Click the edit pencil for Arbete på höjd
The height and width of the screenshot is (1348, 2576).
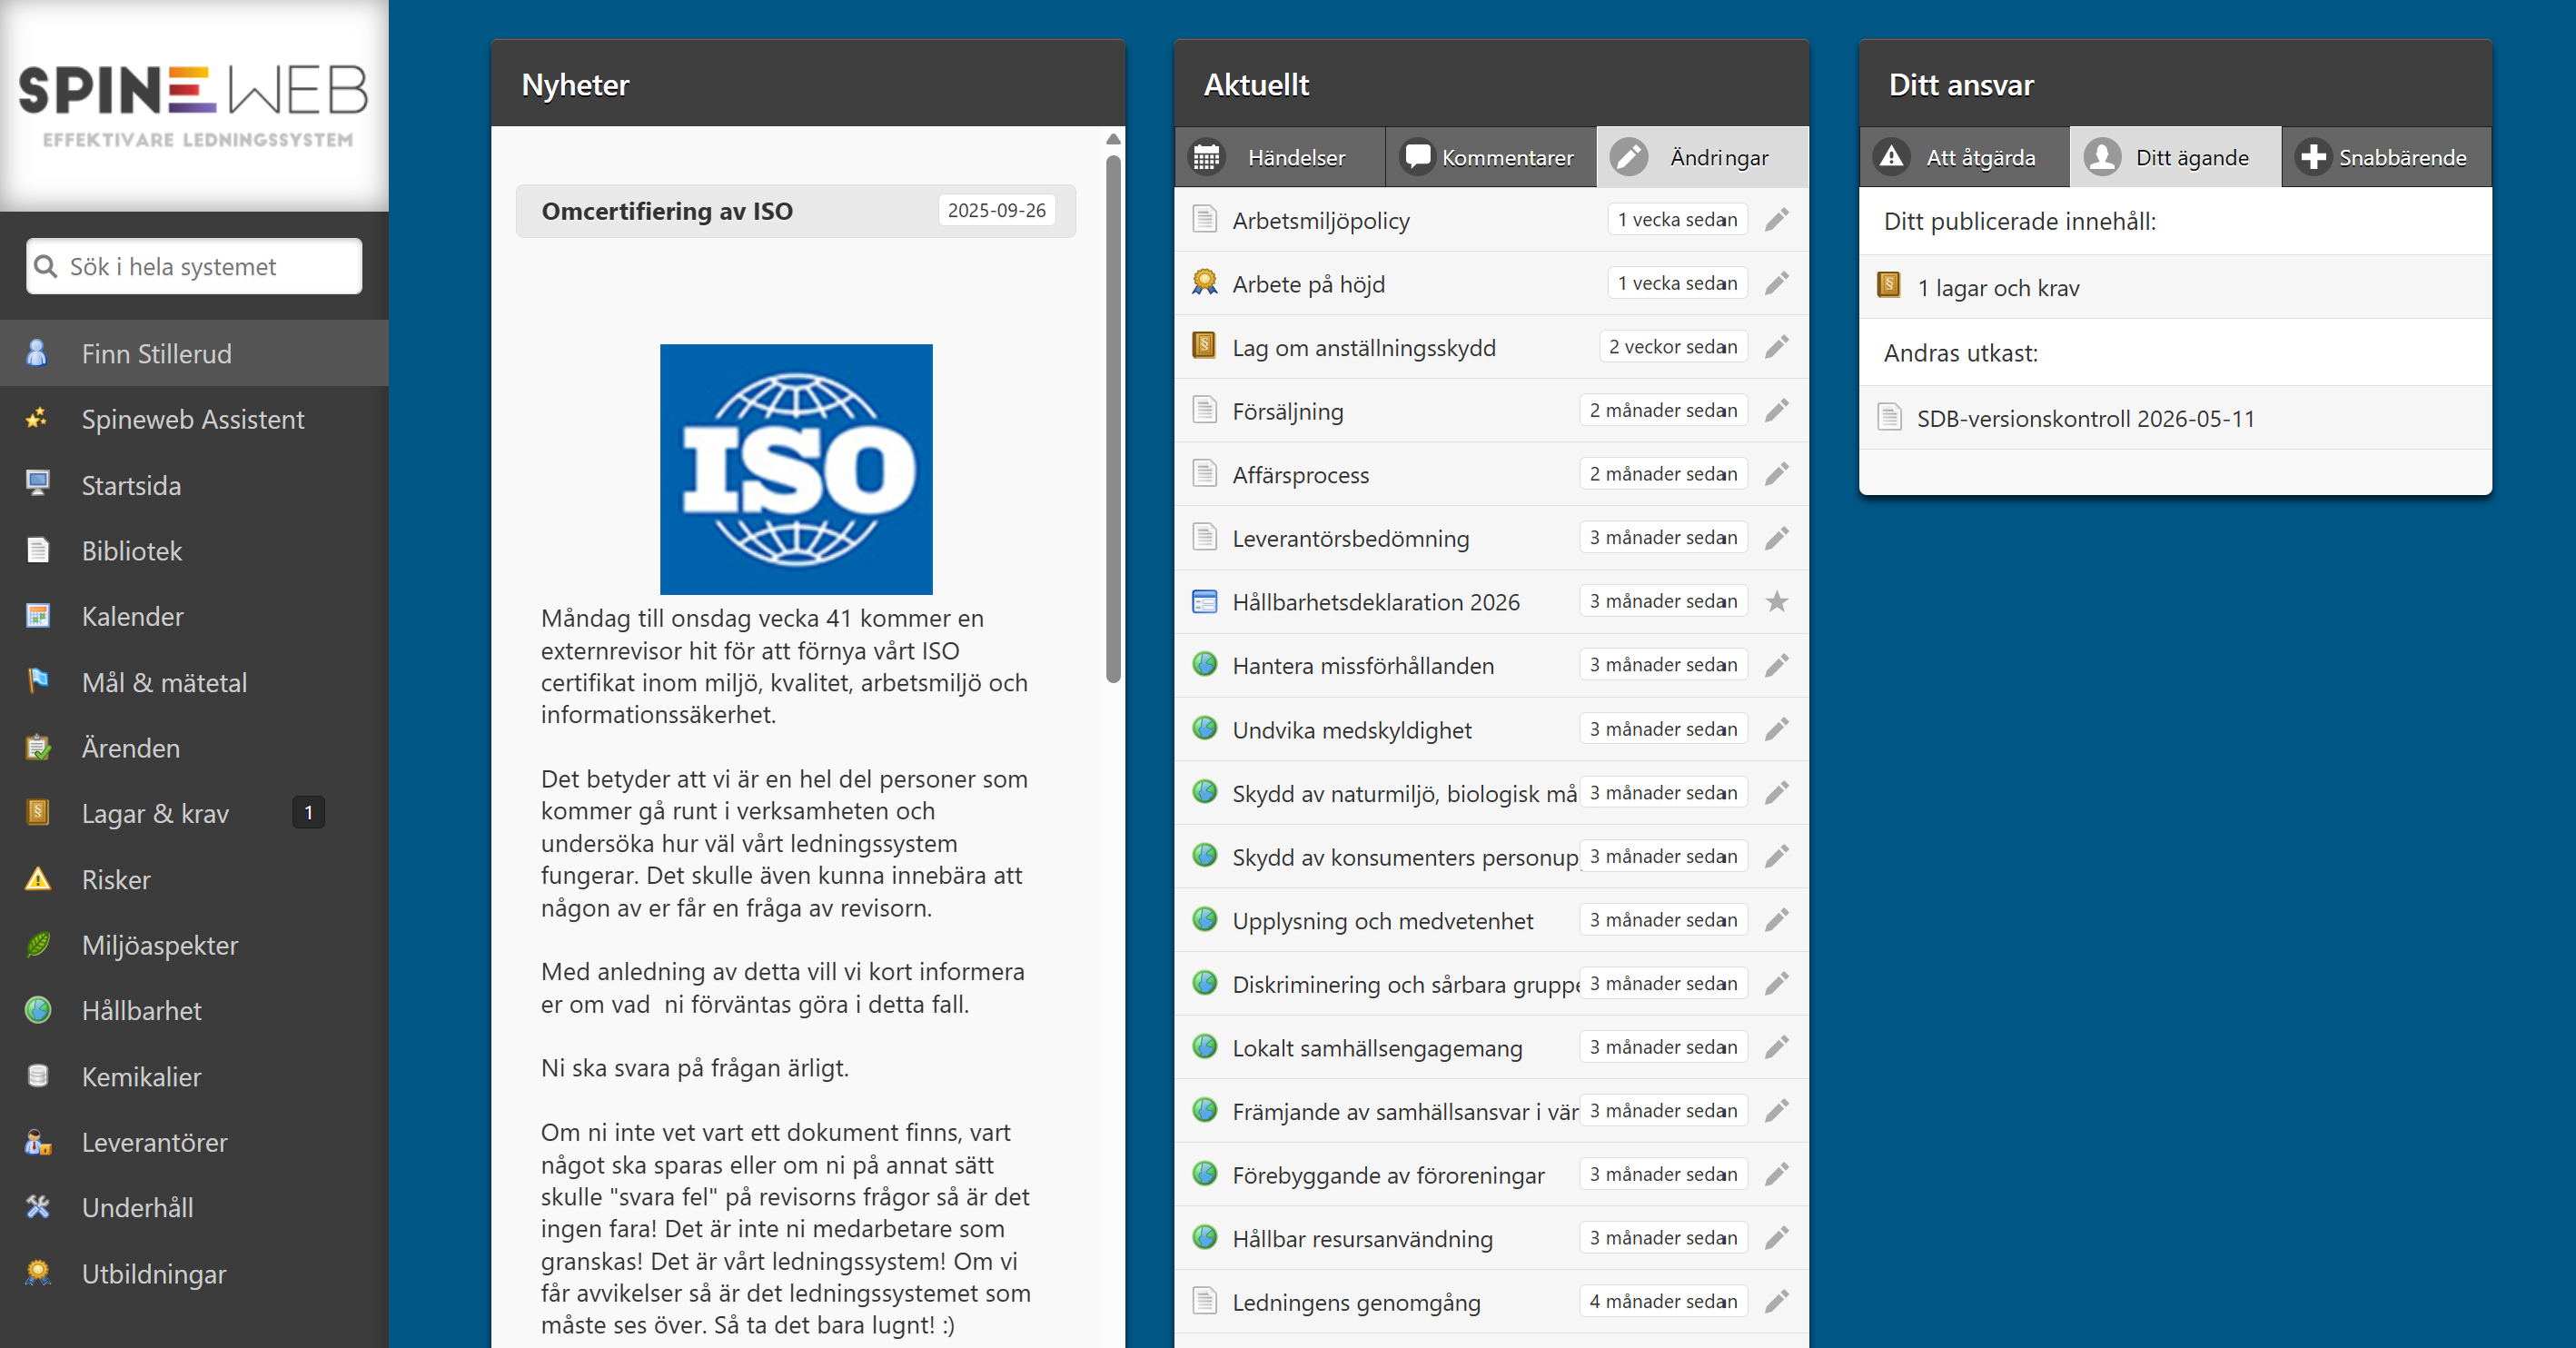click(1776, 284)
